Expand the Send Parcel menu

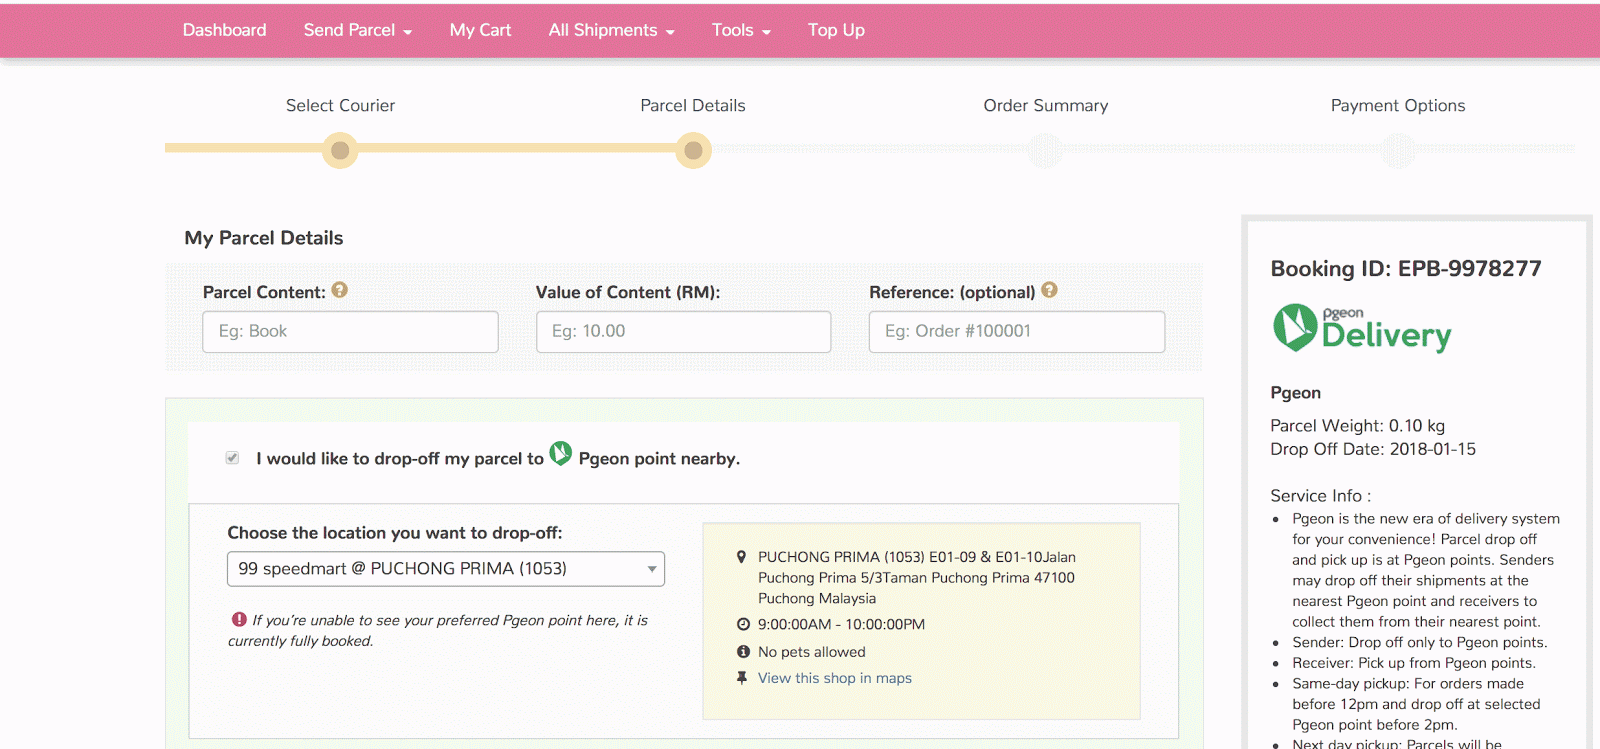358,30
